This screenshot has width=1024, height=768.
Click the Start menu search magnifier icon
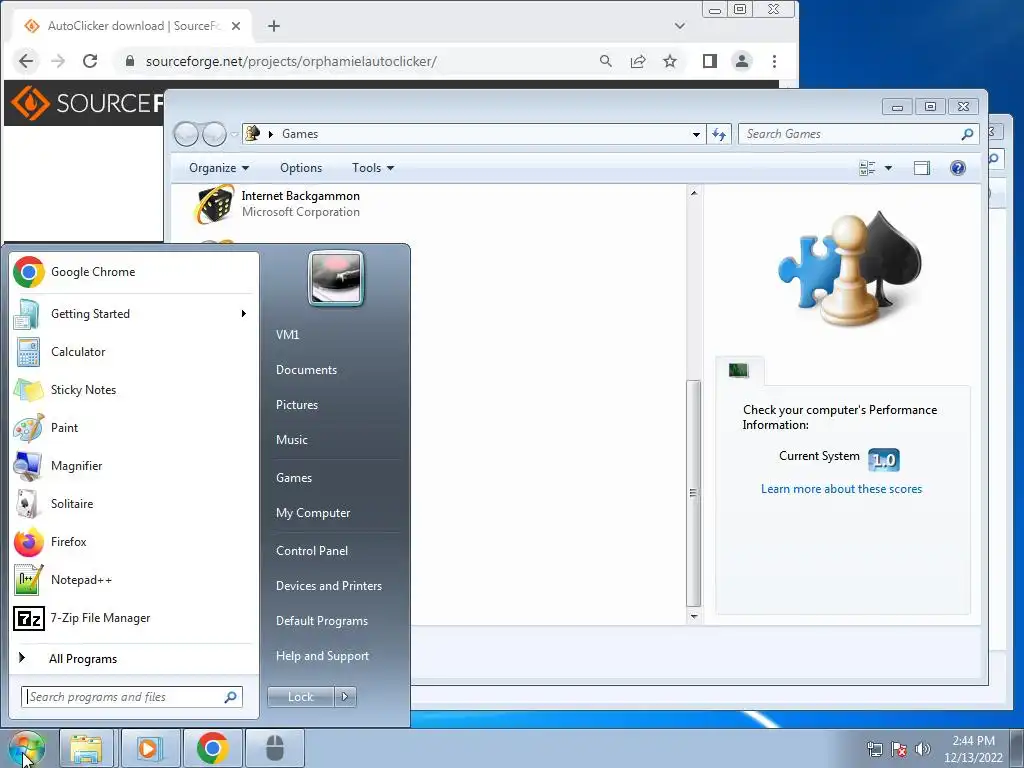click(x=231, y=697)
